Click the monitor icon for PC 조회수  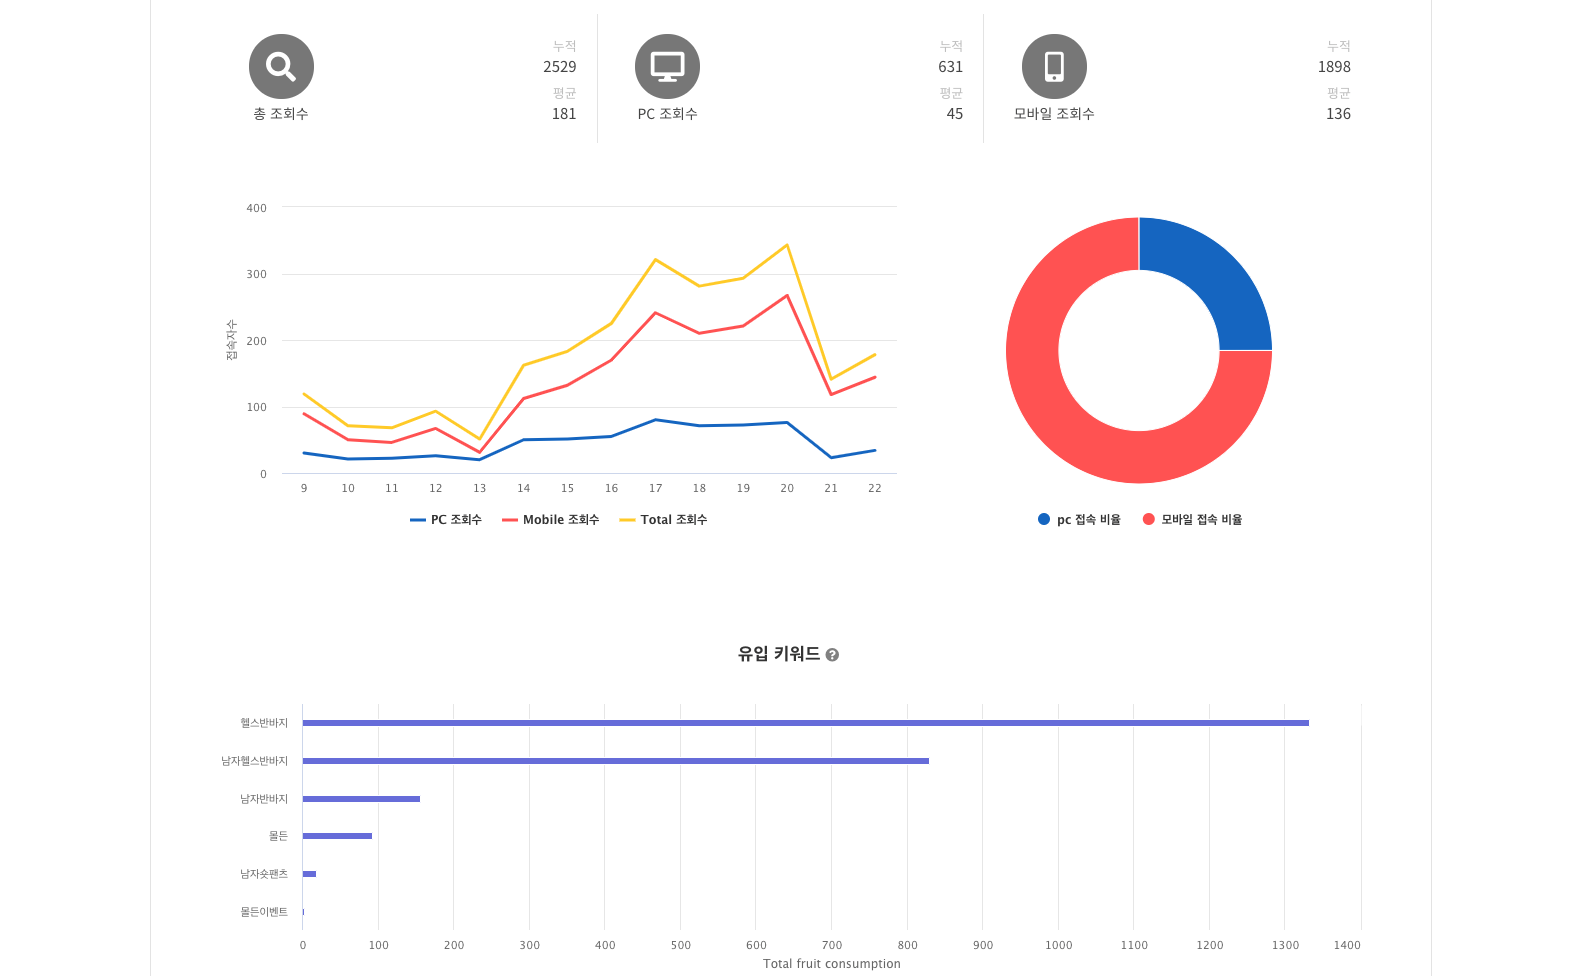[x=667, y=67]
